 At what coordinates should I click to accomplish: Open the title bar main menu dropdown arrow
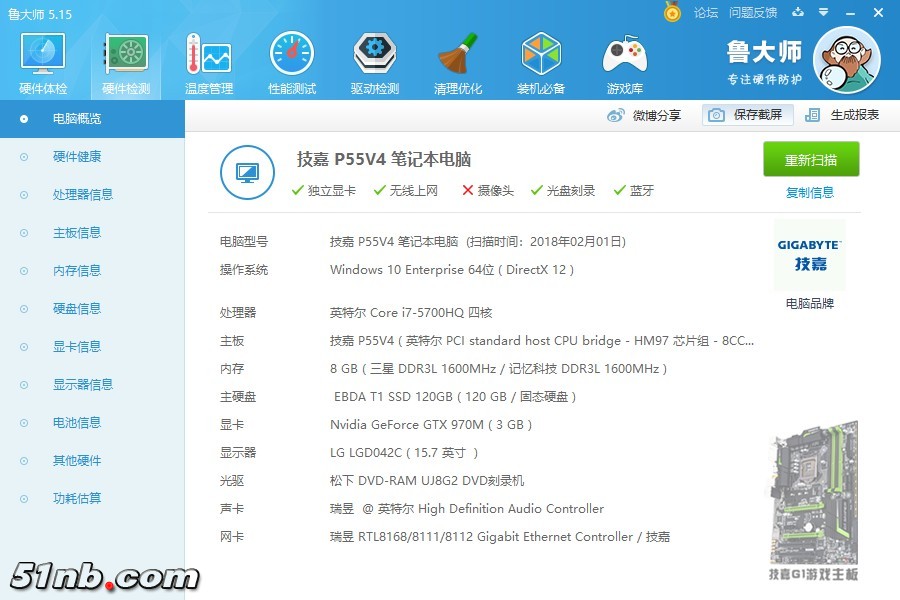(823, 13)
